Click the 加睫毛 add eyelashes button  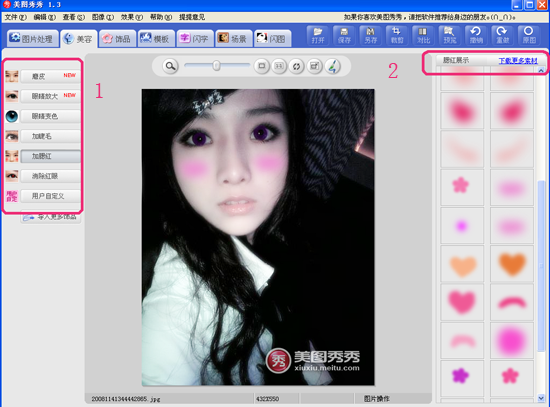51,136
